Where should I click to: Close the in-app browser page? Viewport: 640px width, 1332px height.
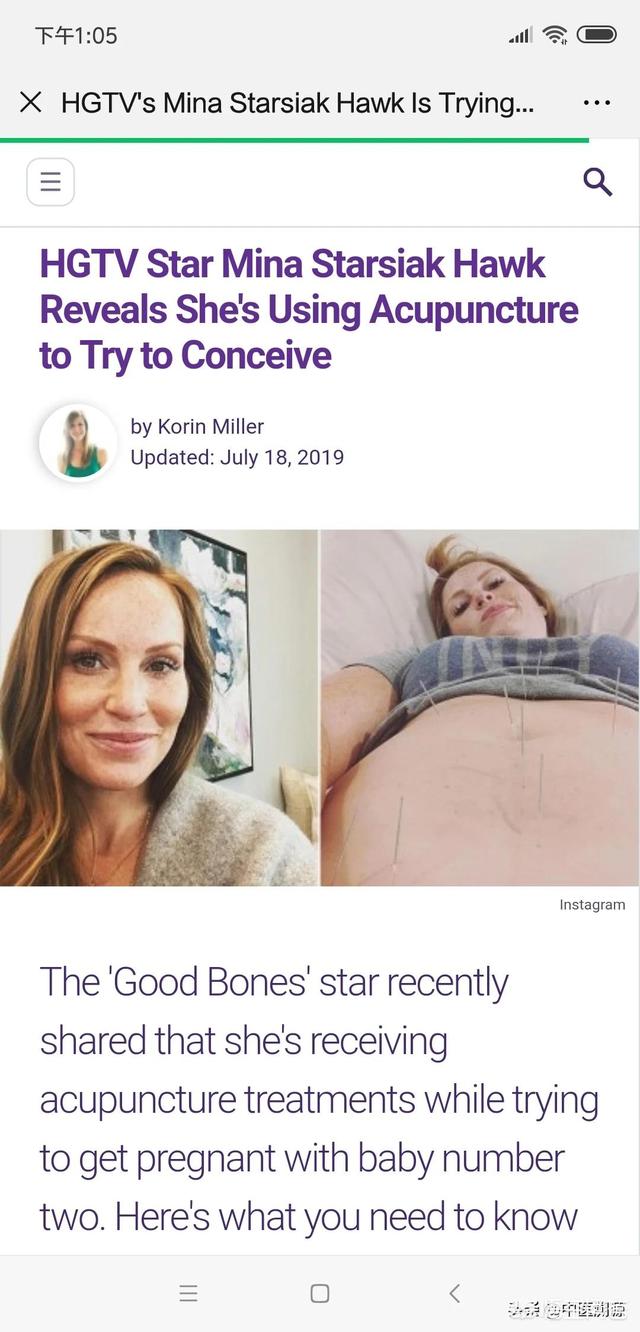coord(31,102)
